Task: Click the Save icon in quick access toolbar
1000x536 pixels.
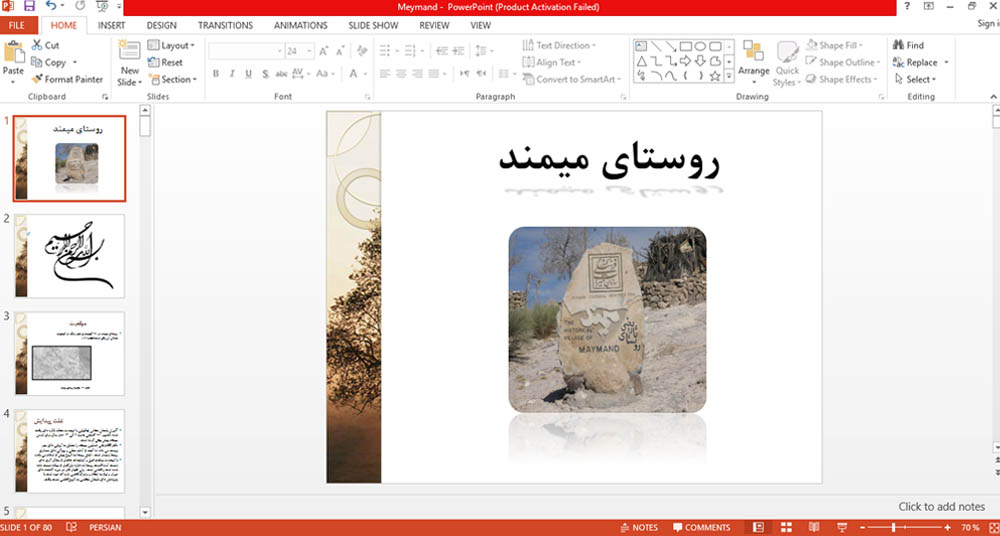Action: pos(29,6)
